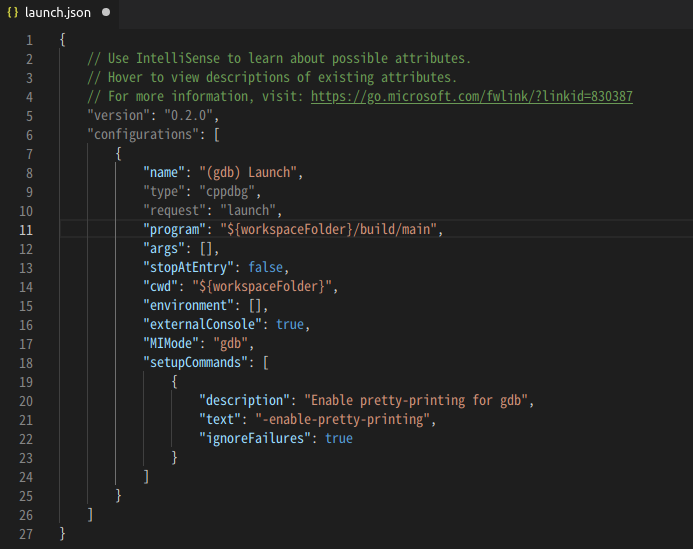The height and width of the screenshot is (549, 693).
Task: Click the closing bracket on line 26
Action: pos(90,515)
